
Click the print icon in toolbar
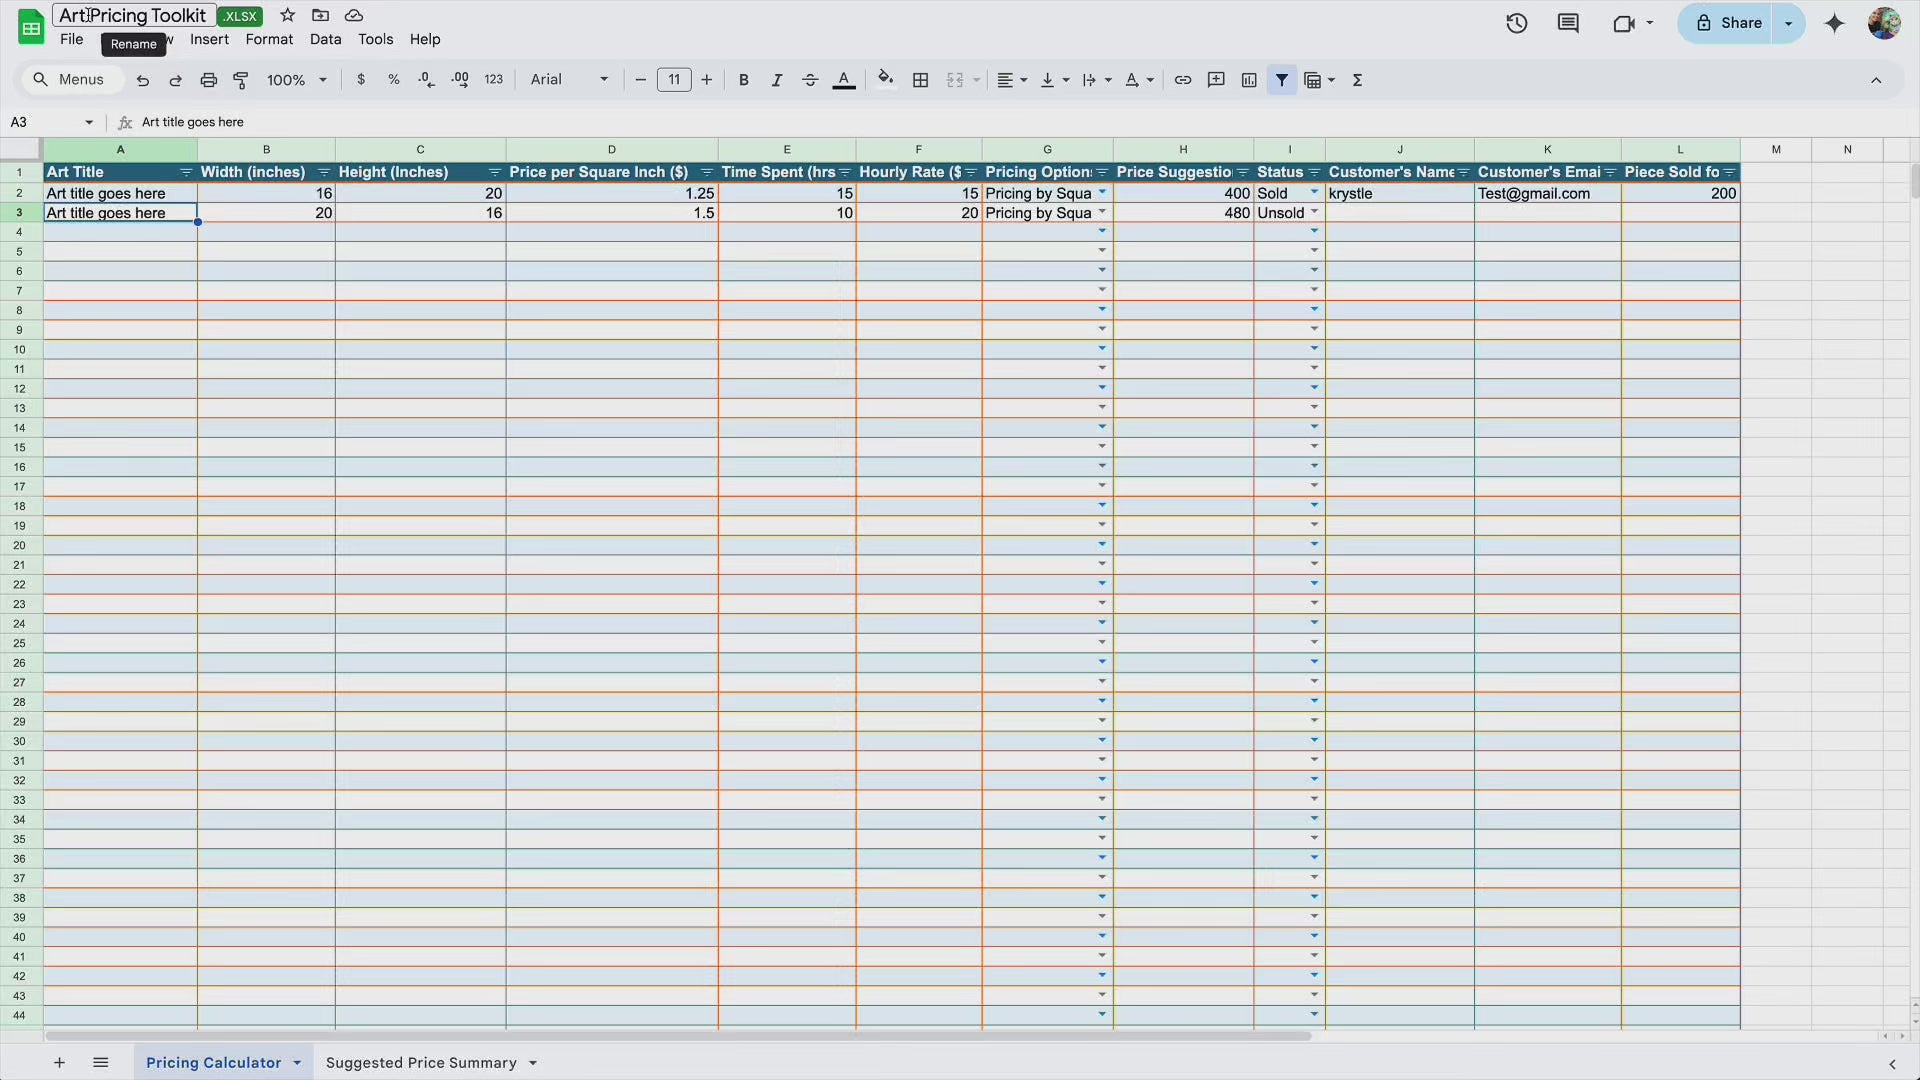208,80
